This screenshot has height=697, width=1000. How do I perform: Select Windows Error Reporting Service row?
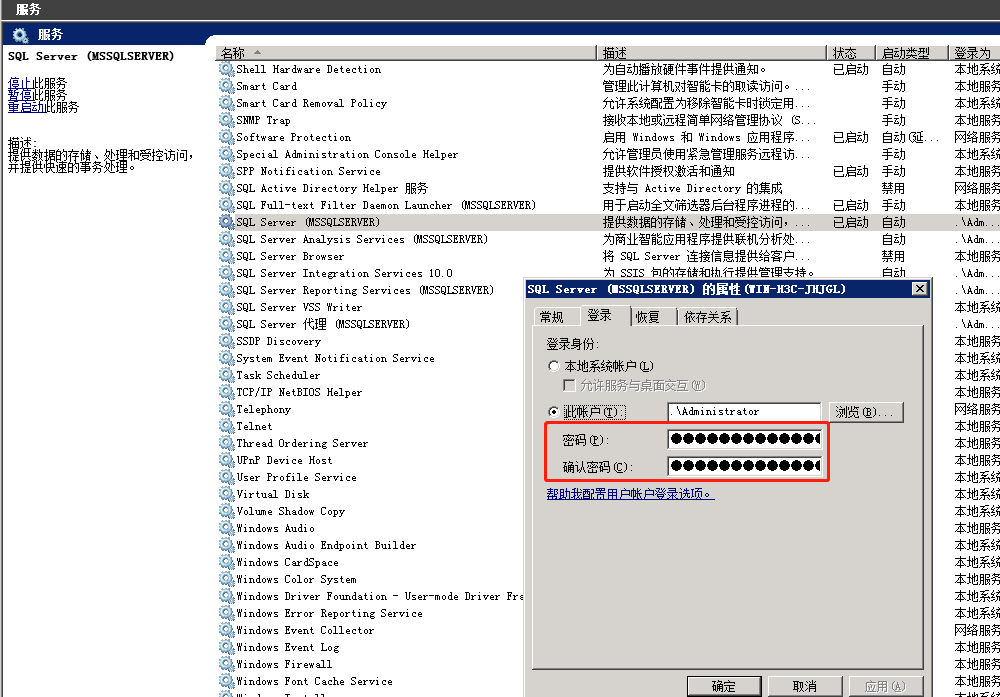pos(370,613)
